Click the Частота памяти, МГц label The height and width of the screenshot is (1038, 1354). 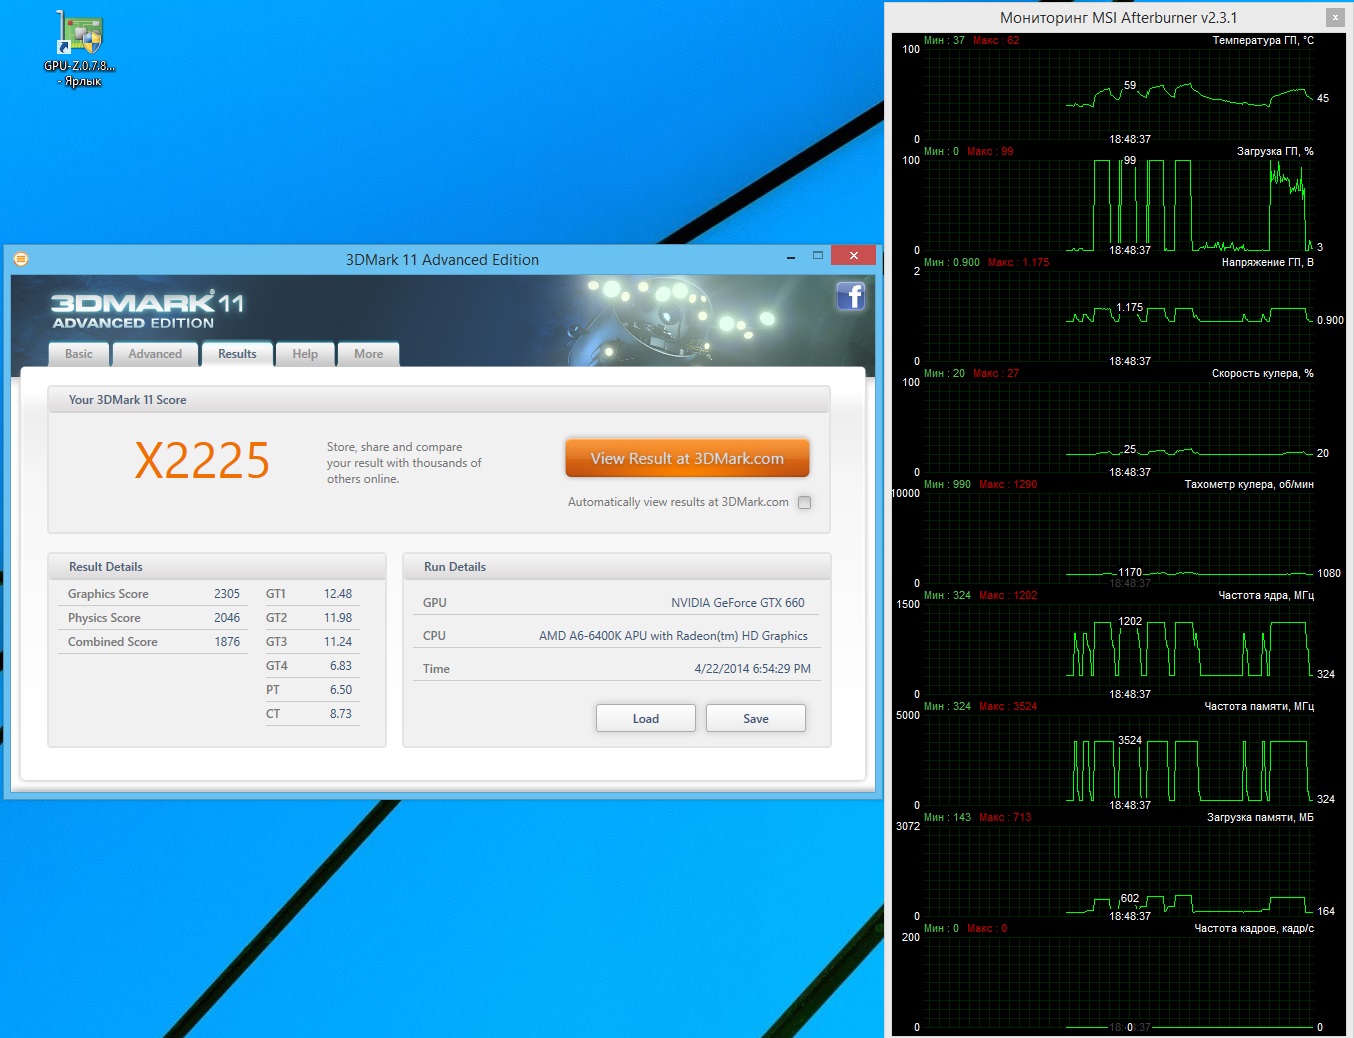click(1259, 707)
